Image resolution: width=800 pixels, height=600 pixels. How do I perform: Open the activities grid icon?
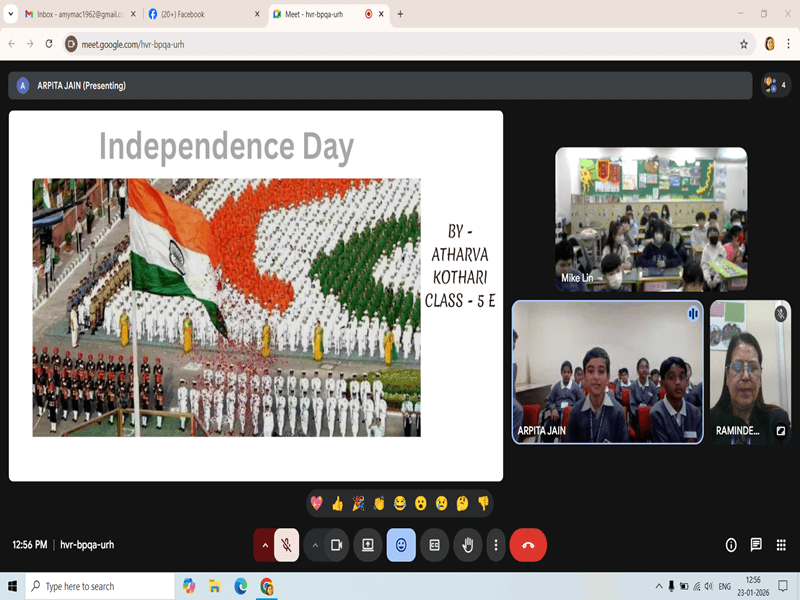click(781, 545)
